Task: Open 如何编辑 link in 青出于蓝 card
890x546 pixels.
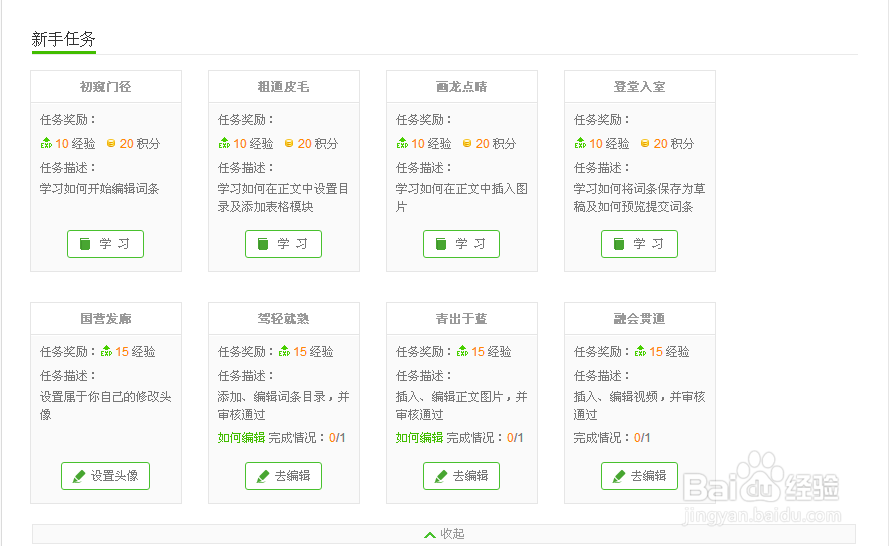Action: tap(419, 438)
